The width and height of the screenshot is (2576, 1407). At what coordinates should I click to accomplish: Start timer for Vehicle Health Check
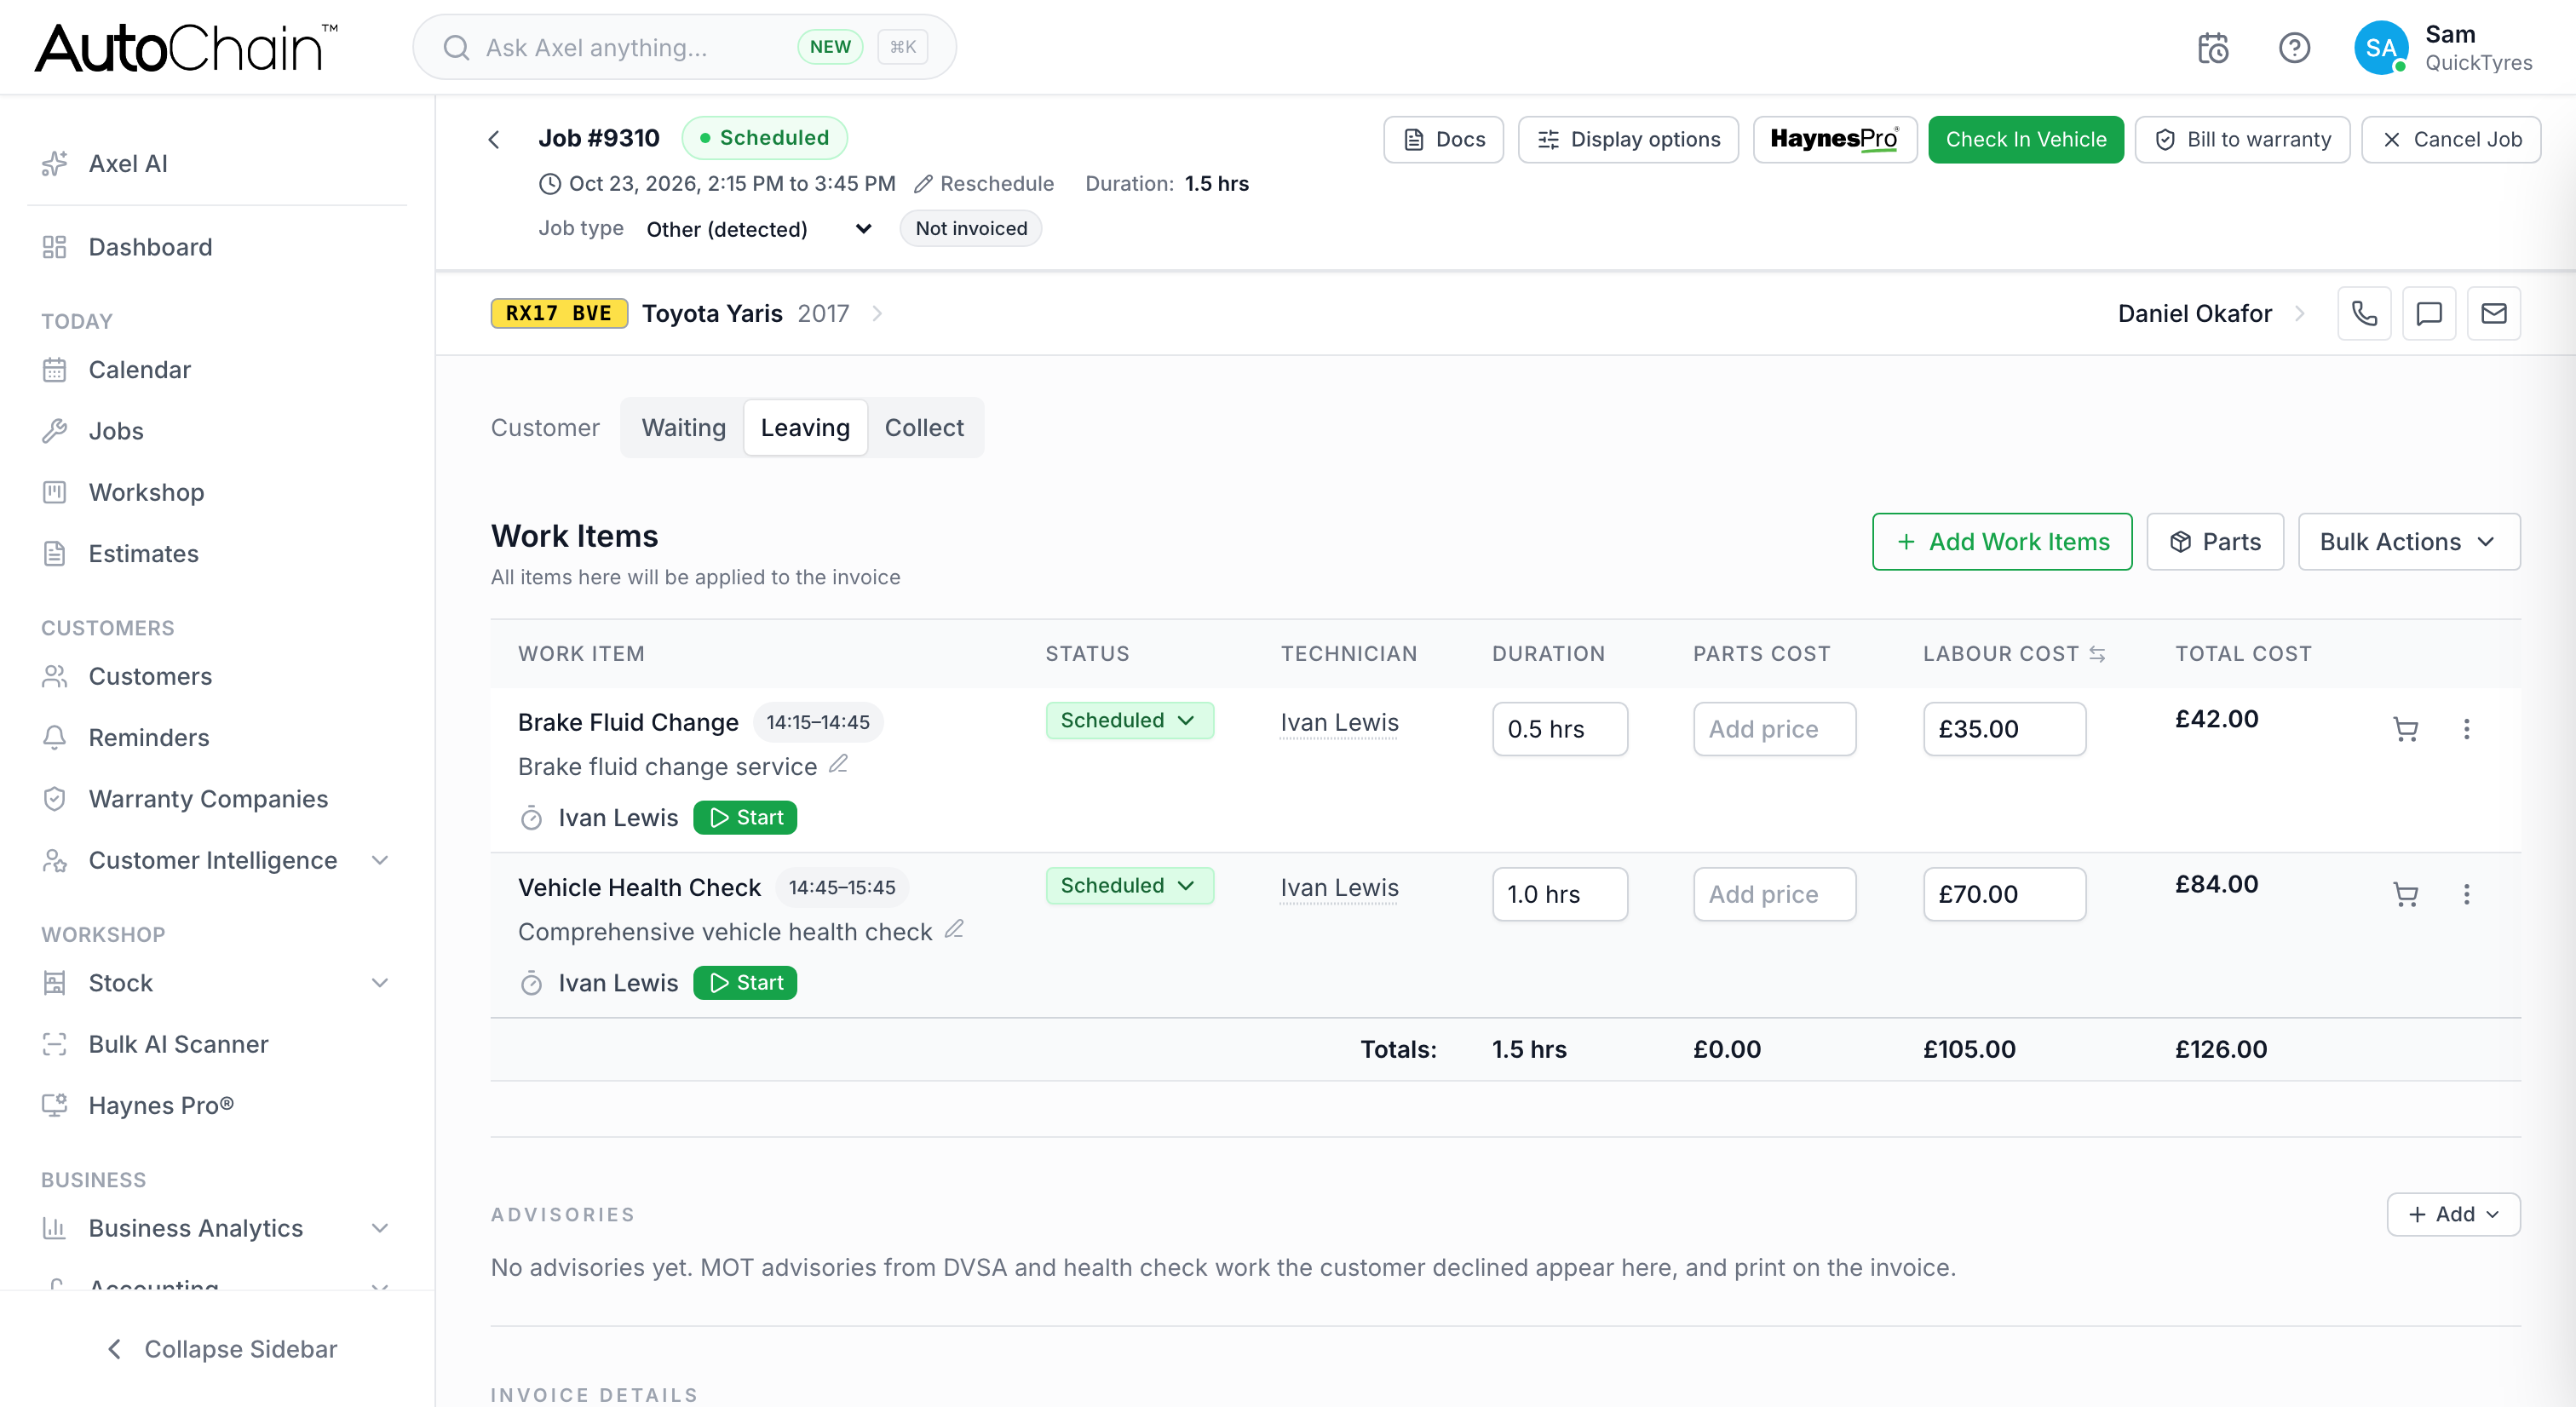[x=745, y=983]
